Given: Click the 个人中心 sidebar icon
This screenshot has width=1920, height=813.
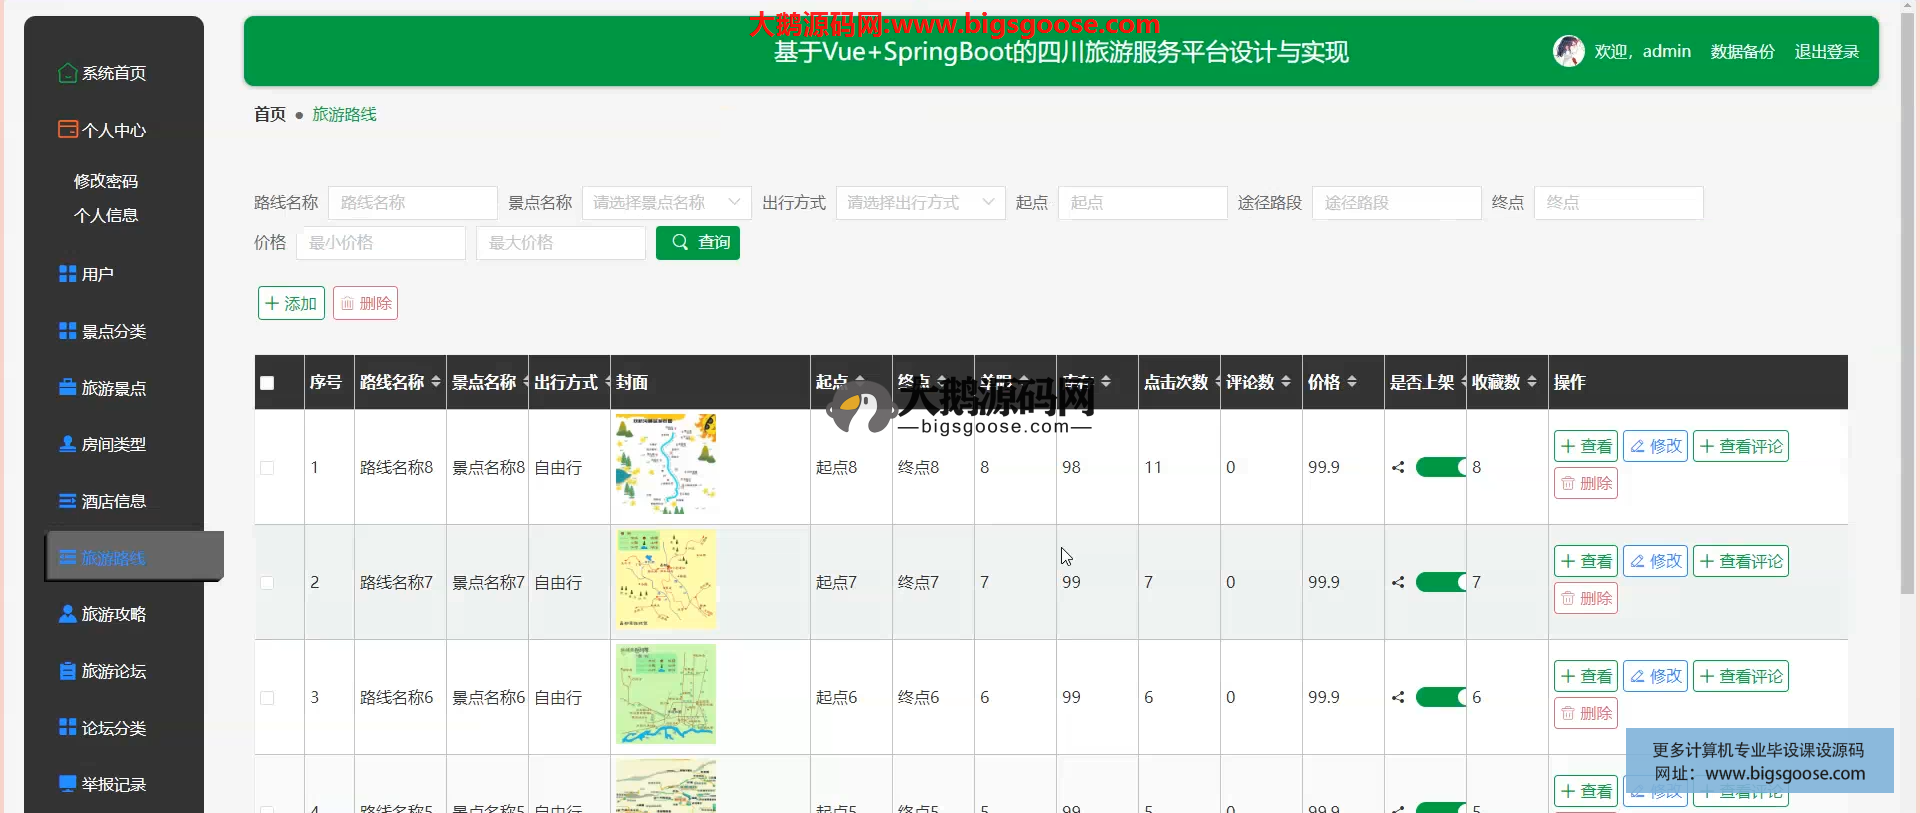Looking at the screenshot, I should pyautogui.click(x=67, y=130).
